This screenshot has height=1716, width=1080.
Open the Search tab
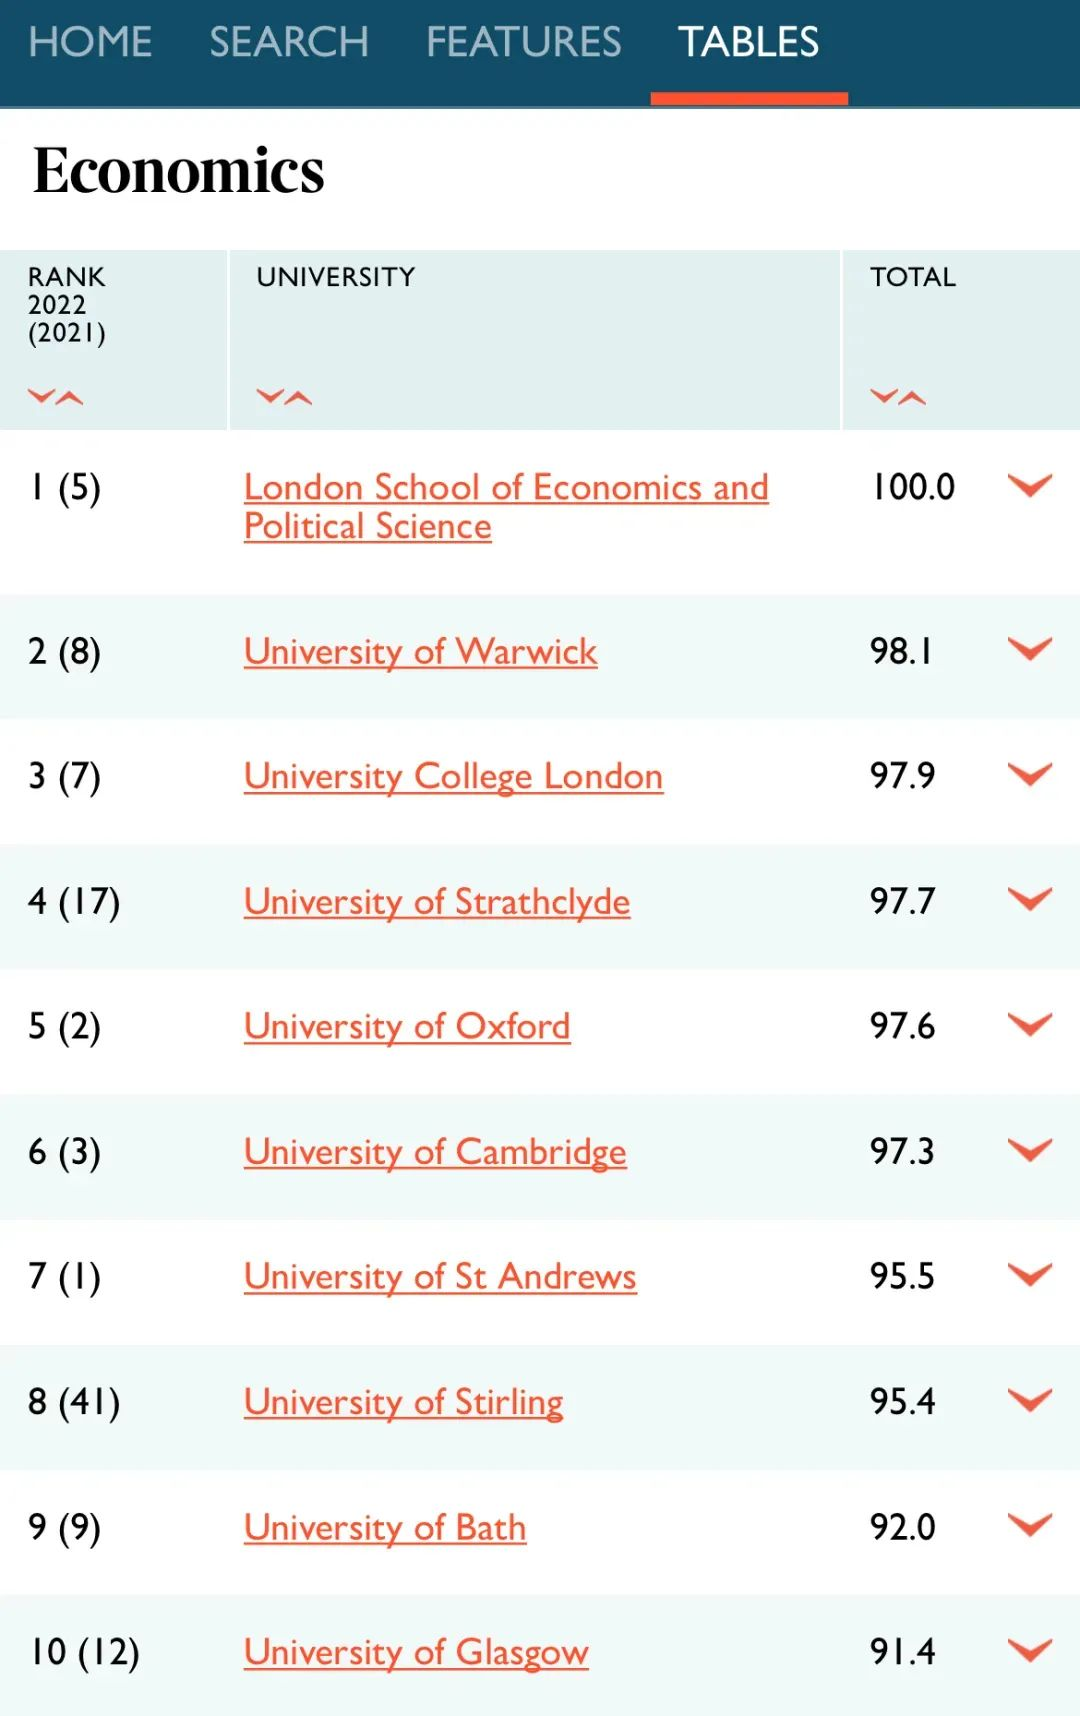(289, 42)
